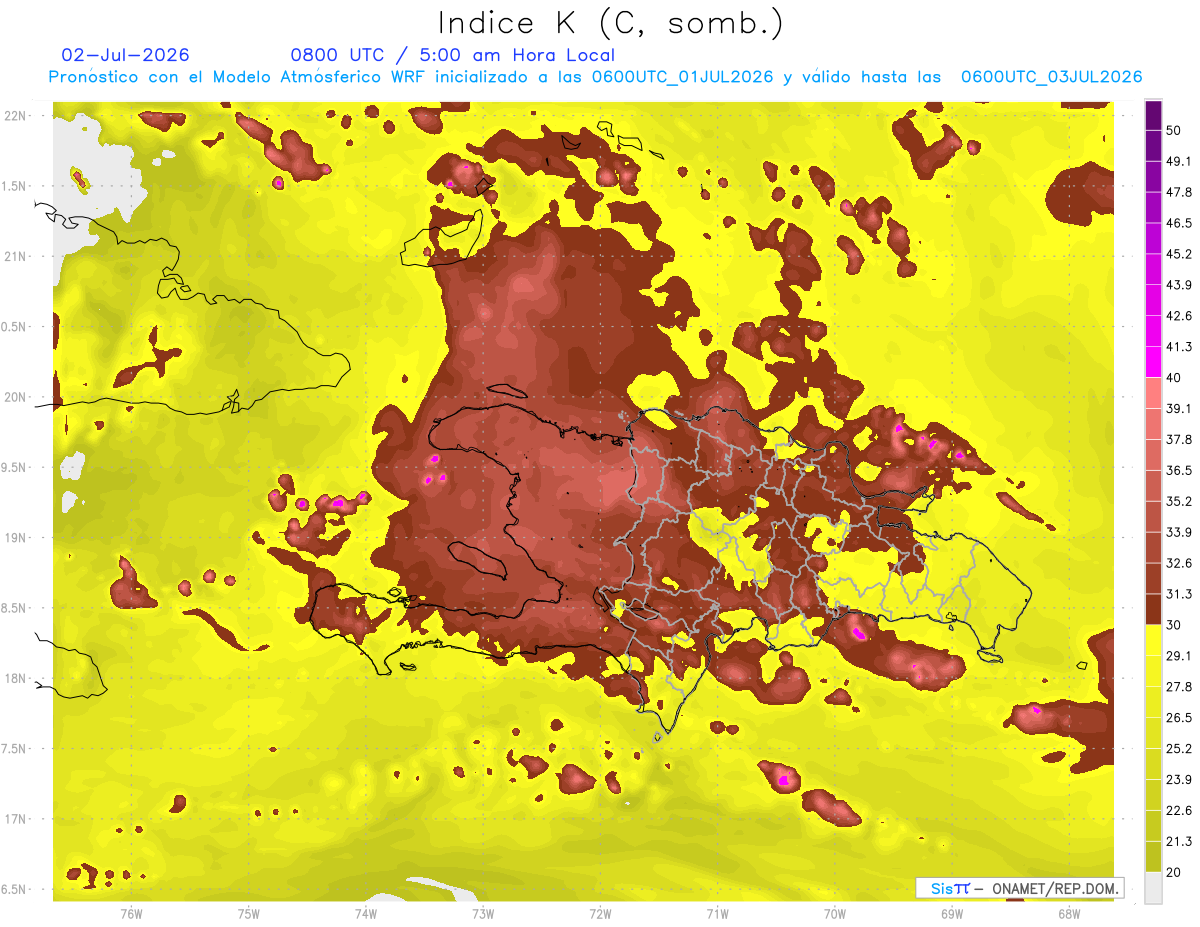Viewport: 1200px width, 927px height.
Task: Click the color bar value "39.1"
Action: [x=1178, y=408]
